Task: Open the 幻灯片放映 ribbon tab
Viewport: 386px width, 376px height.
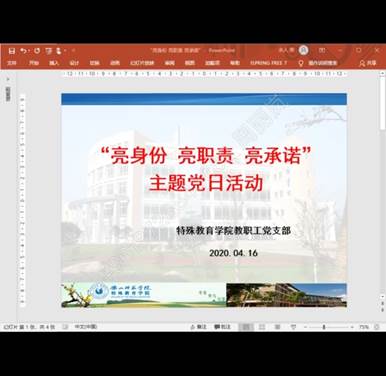Action: click(x=142, y=63)
